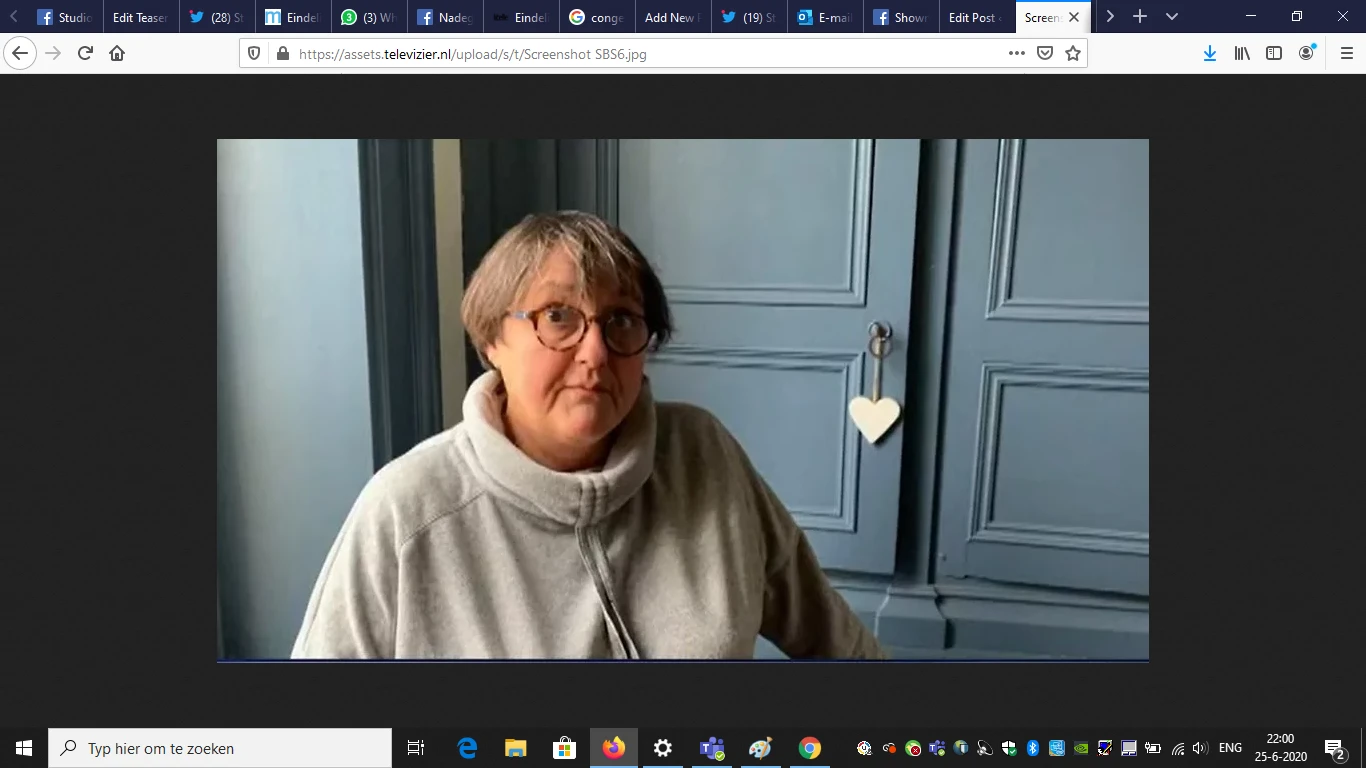
Task: Open Google Chrome from the taskbar
Action: point(810,748)
